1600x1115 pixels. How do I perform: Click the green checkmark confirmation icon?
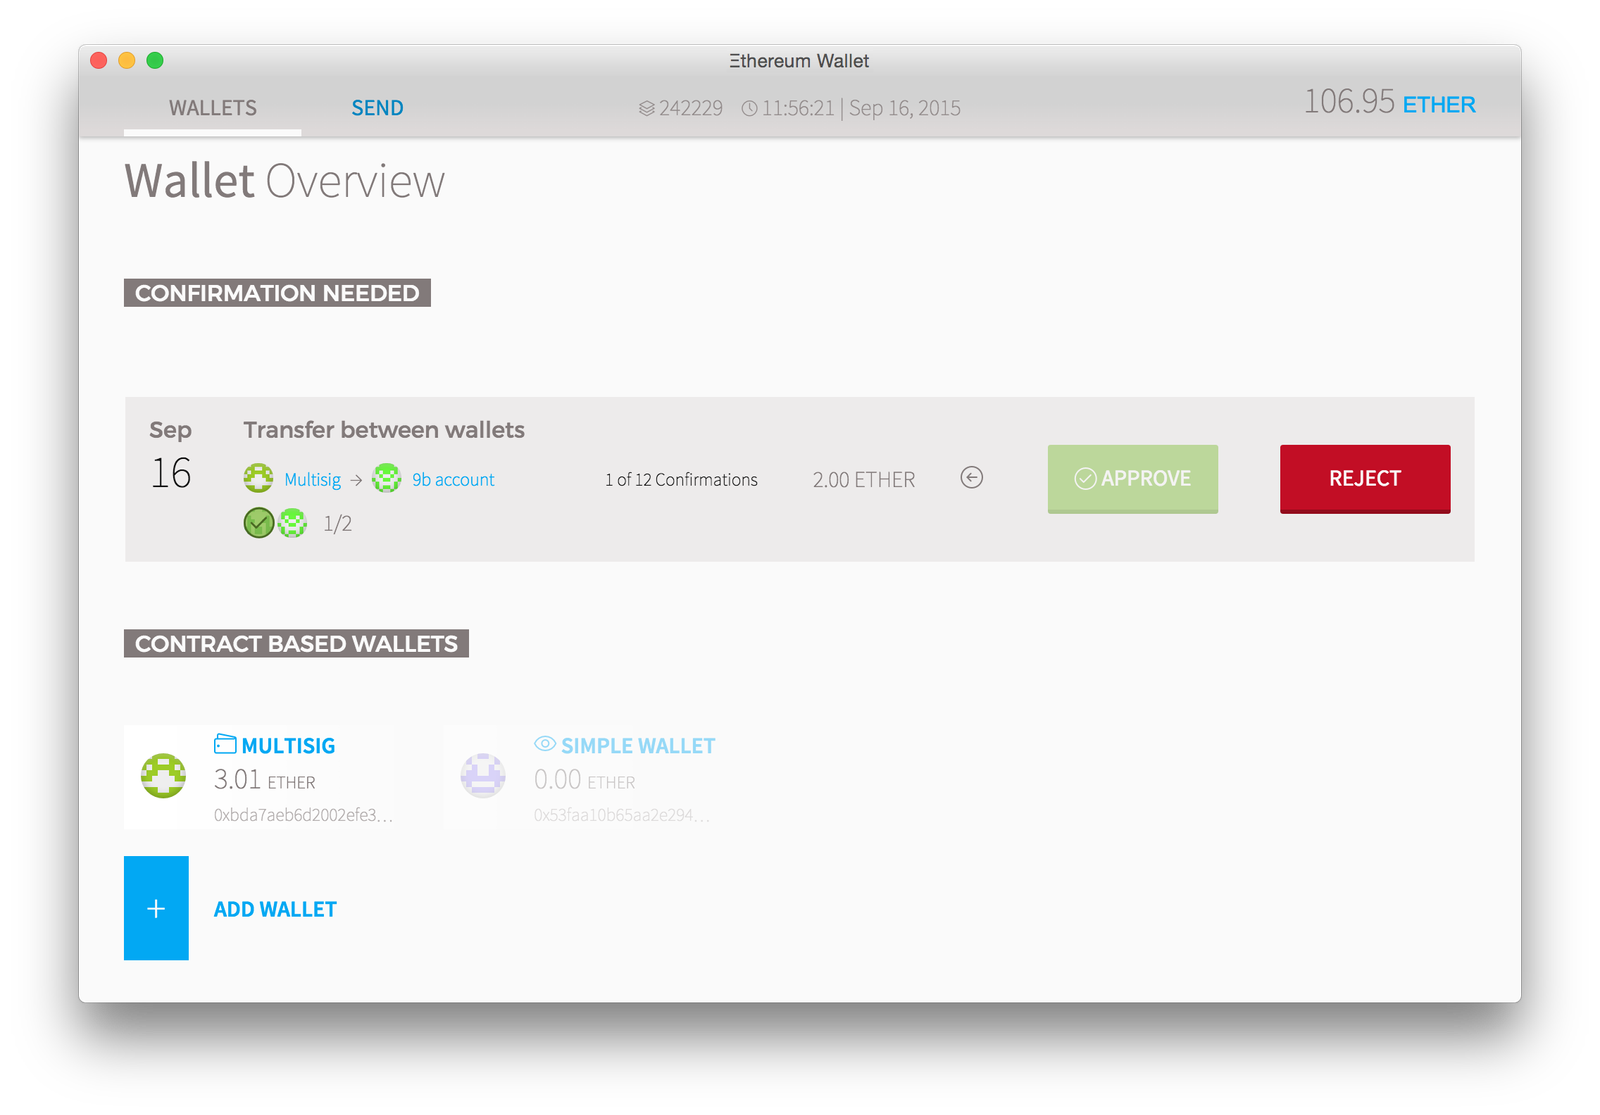[x=258, y=523]
